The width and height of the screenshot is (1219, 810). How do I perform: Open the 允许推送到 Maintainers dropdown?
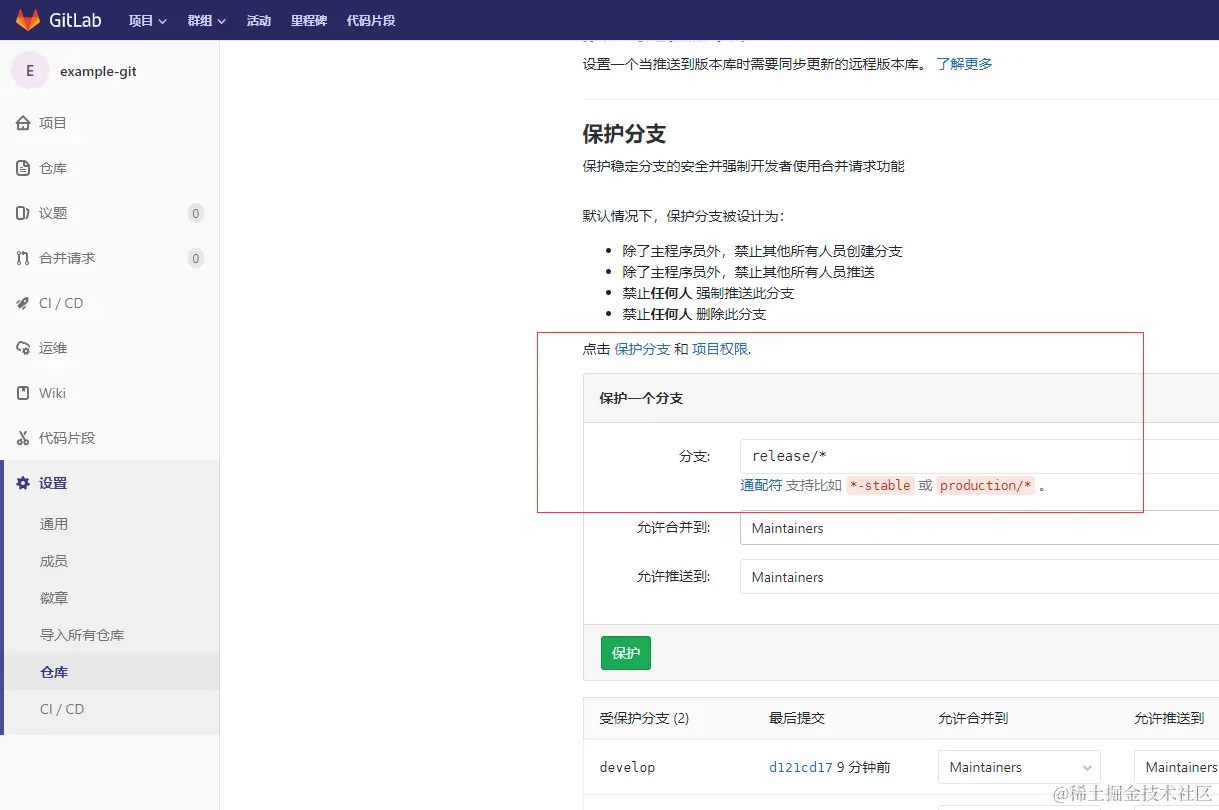point(979,577)
